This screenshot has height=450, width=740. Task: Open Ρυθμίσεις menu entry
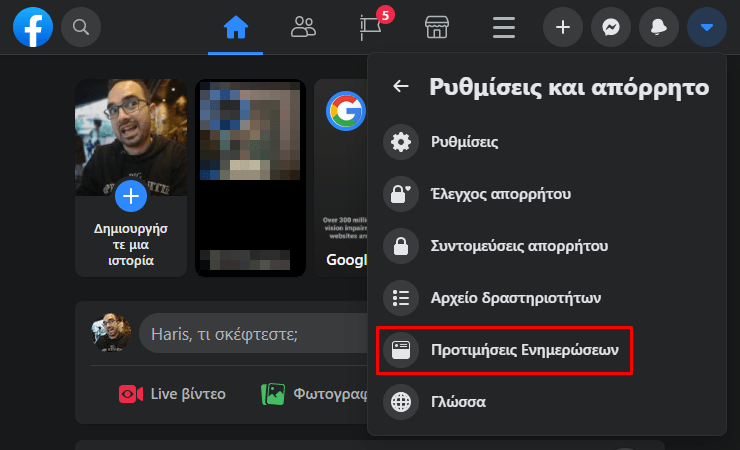[x=547, y=142]
